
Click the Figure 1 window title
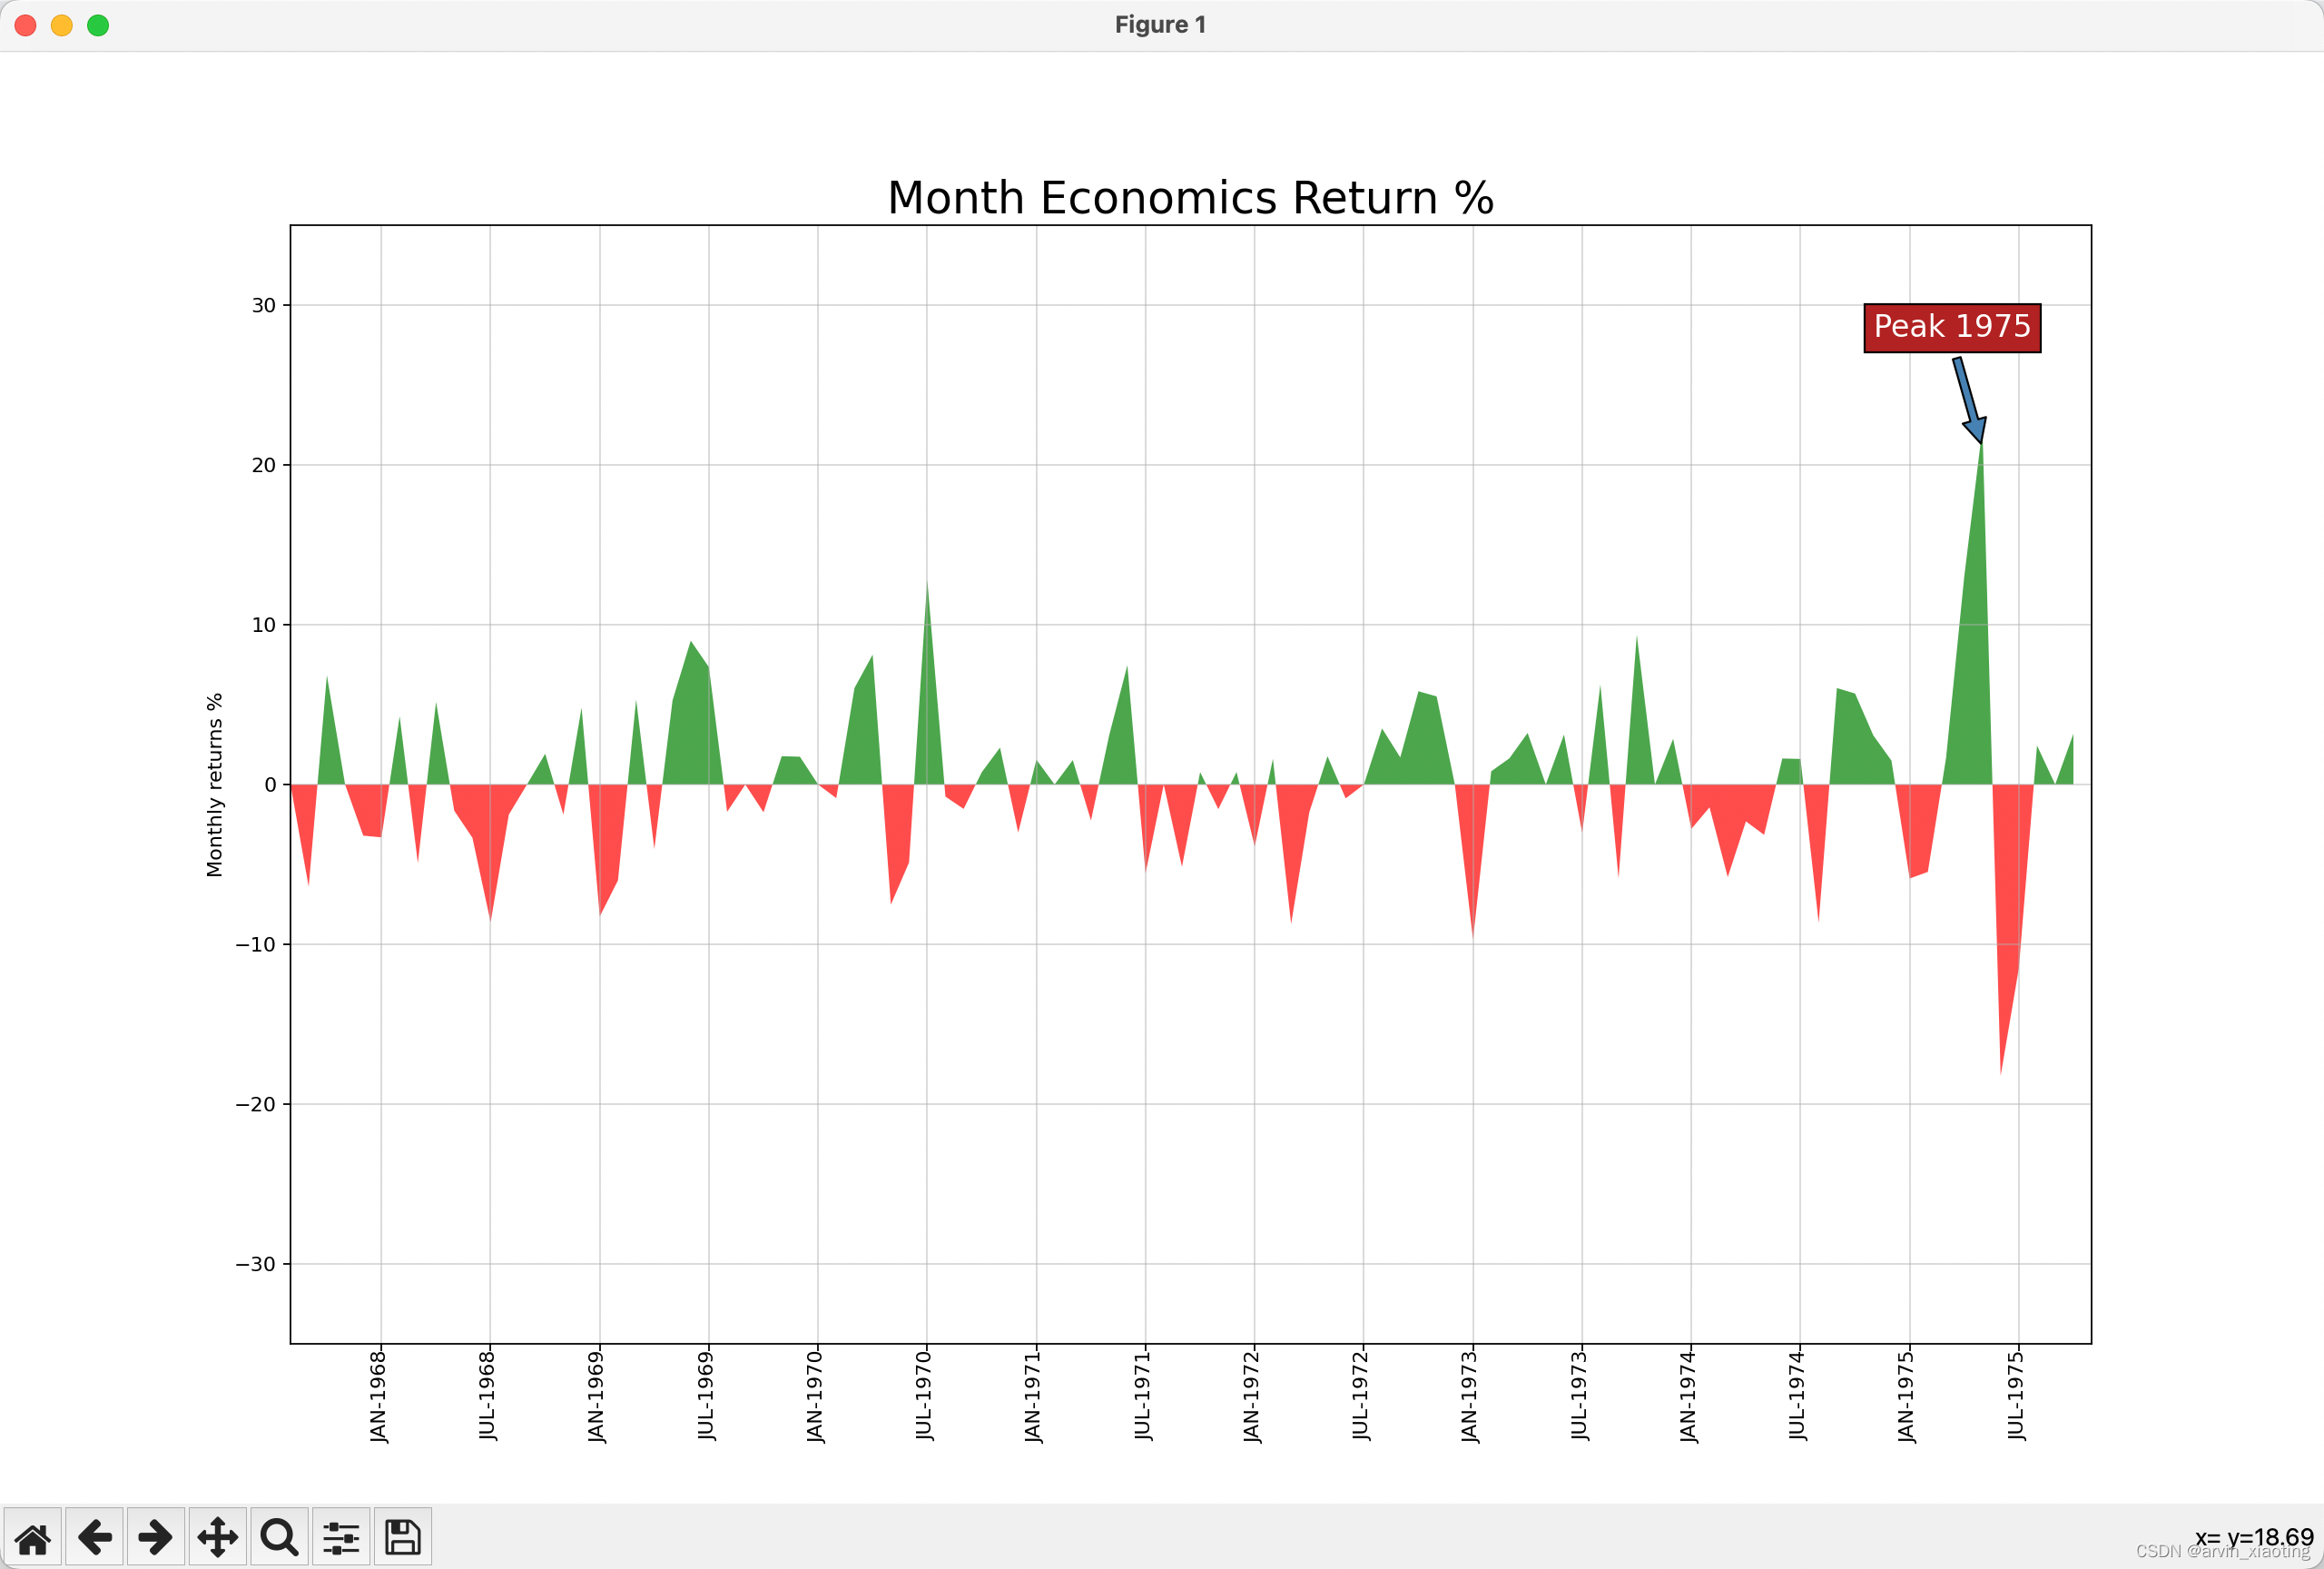point(1160,25)
